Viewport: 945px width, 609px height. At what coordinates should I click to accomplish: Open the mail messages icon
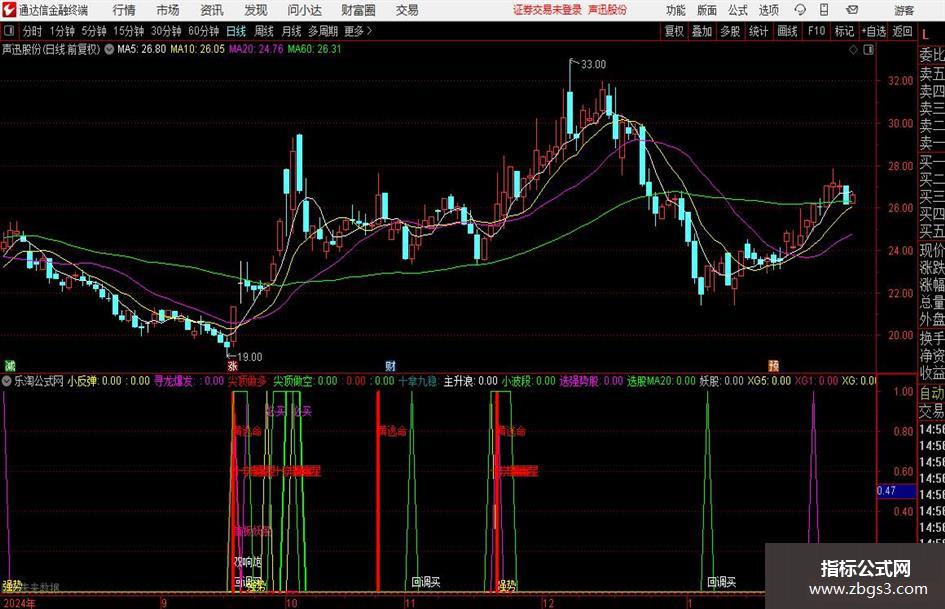pyautogui.click(x=852, y=10)
